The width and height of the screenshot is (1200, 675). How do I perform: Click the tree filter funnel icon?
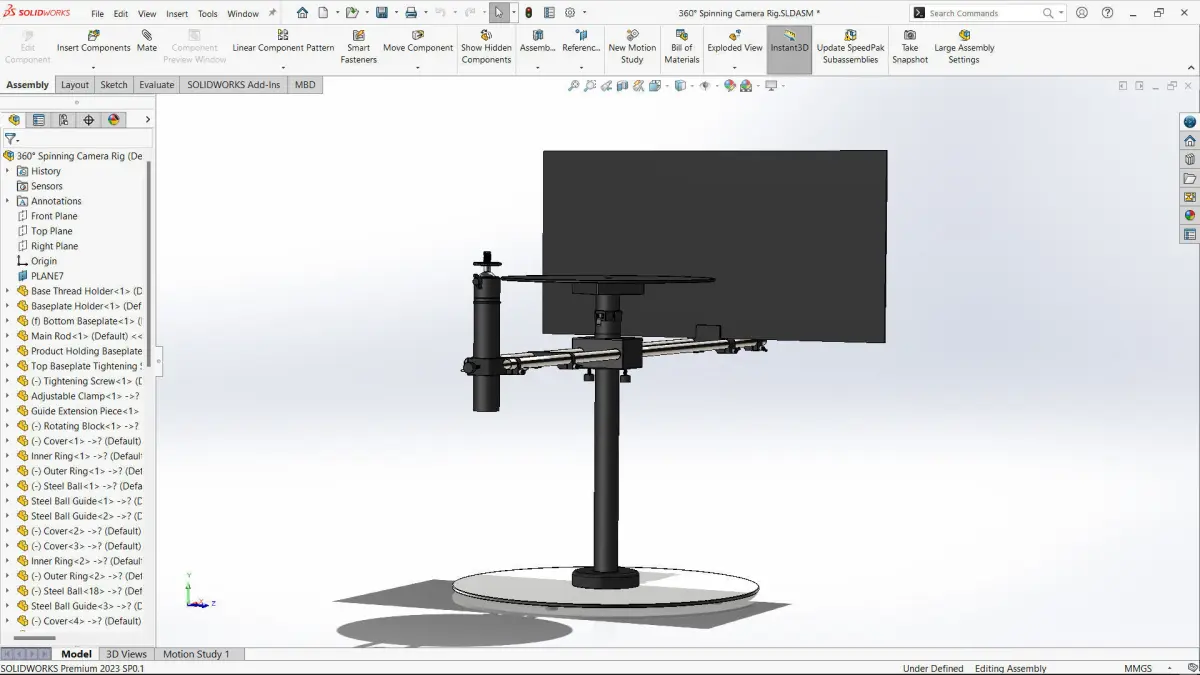tap(10, 139)
